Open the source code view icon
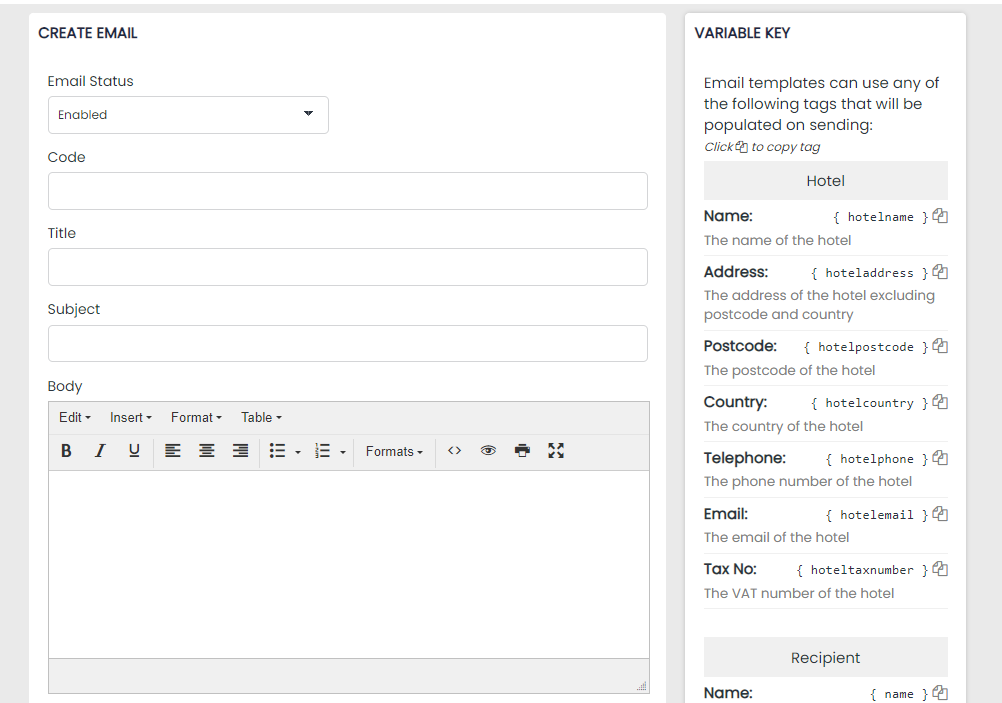 [x=455, y=451]
